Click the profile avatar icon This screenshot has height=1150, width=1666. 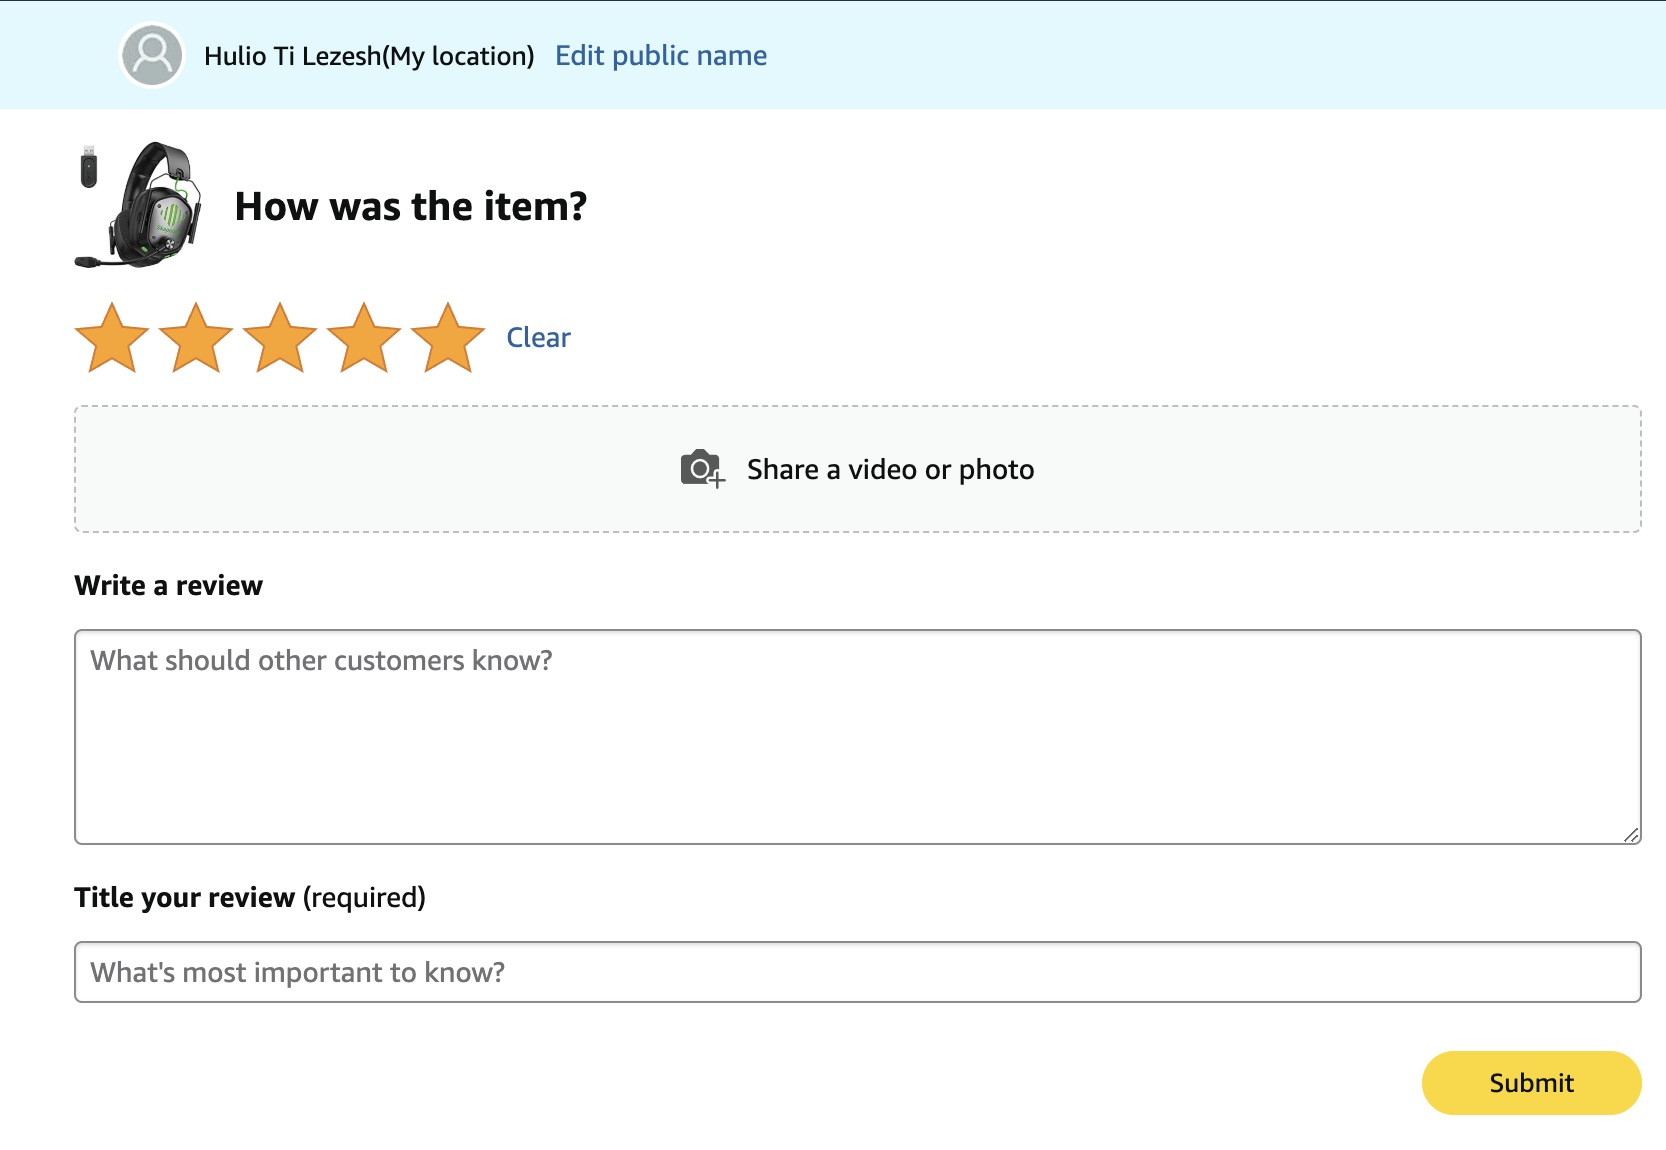152,55
